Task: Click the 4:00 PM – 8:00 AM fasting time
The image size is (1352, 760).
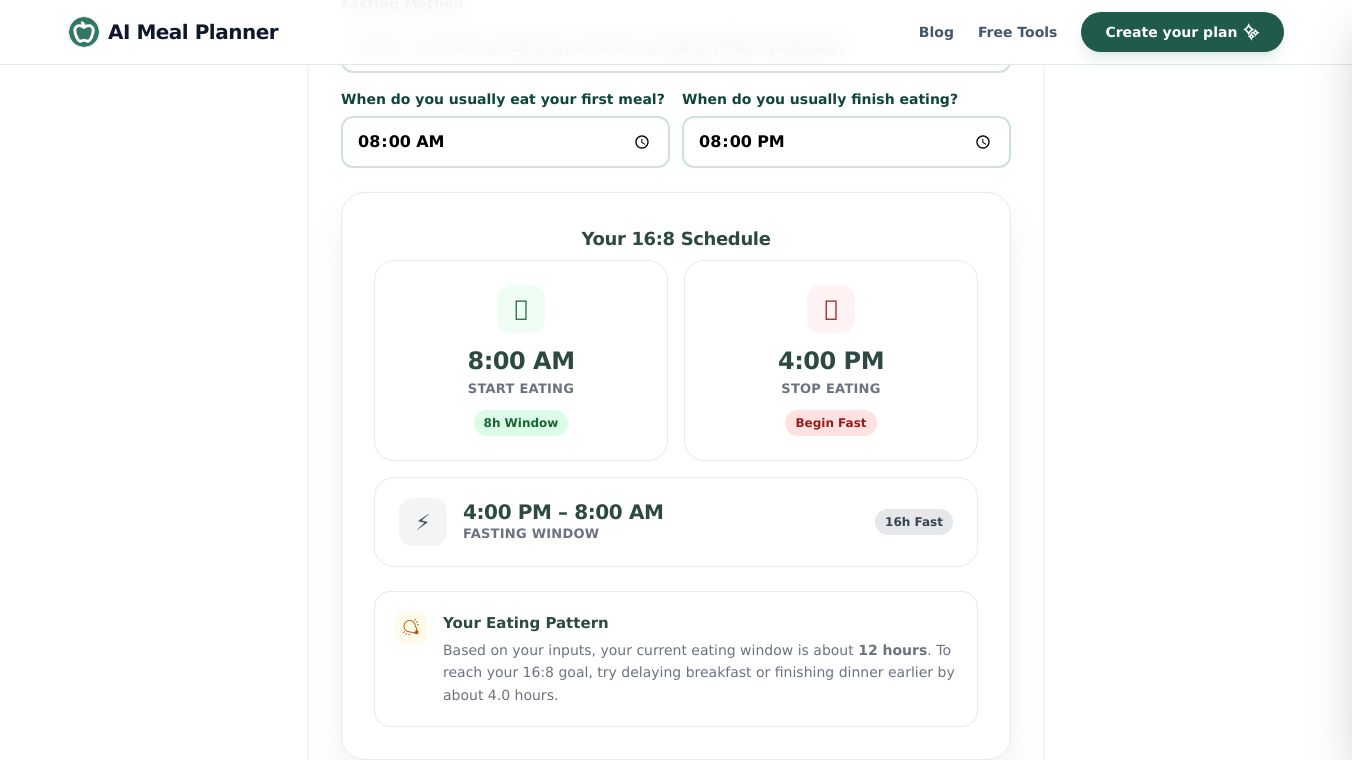Action: (563, 512)
